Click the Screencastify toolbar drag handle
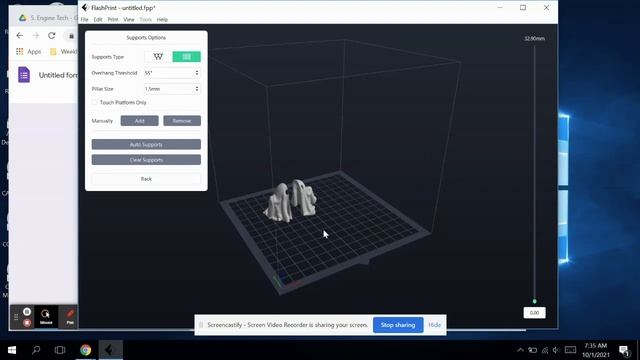640x360 pixels. (x=16, y=317)
